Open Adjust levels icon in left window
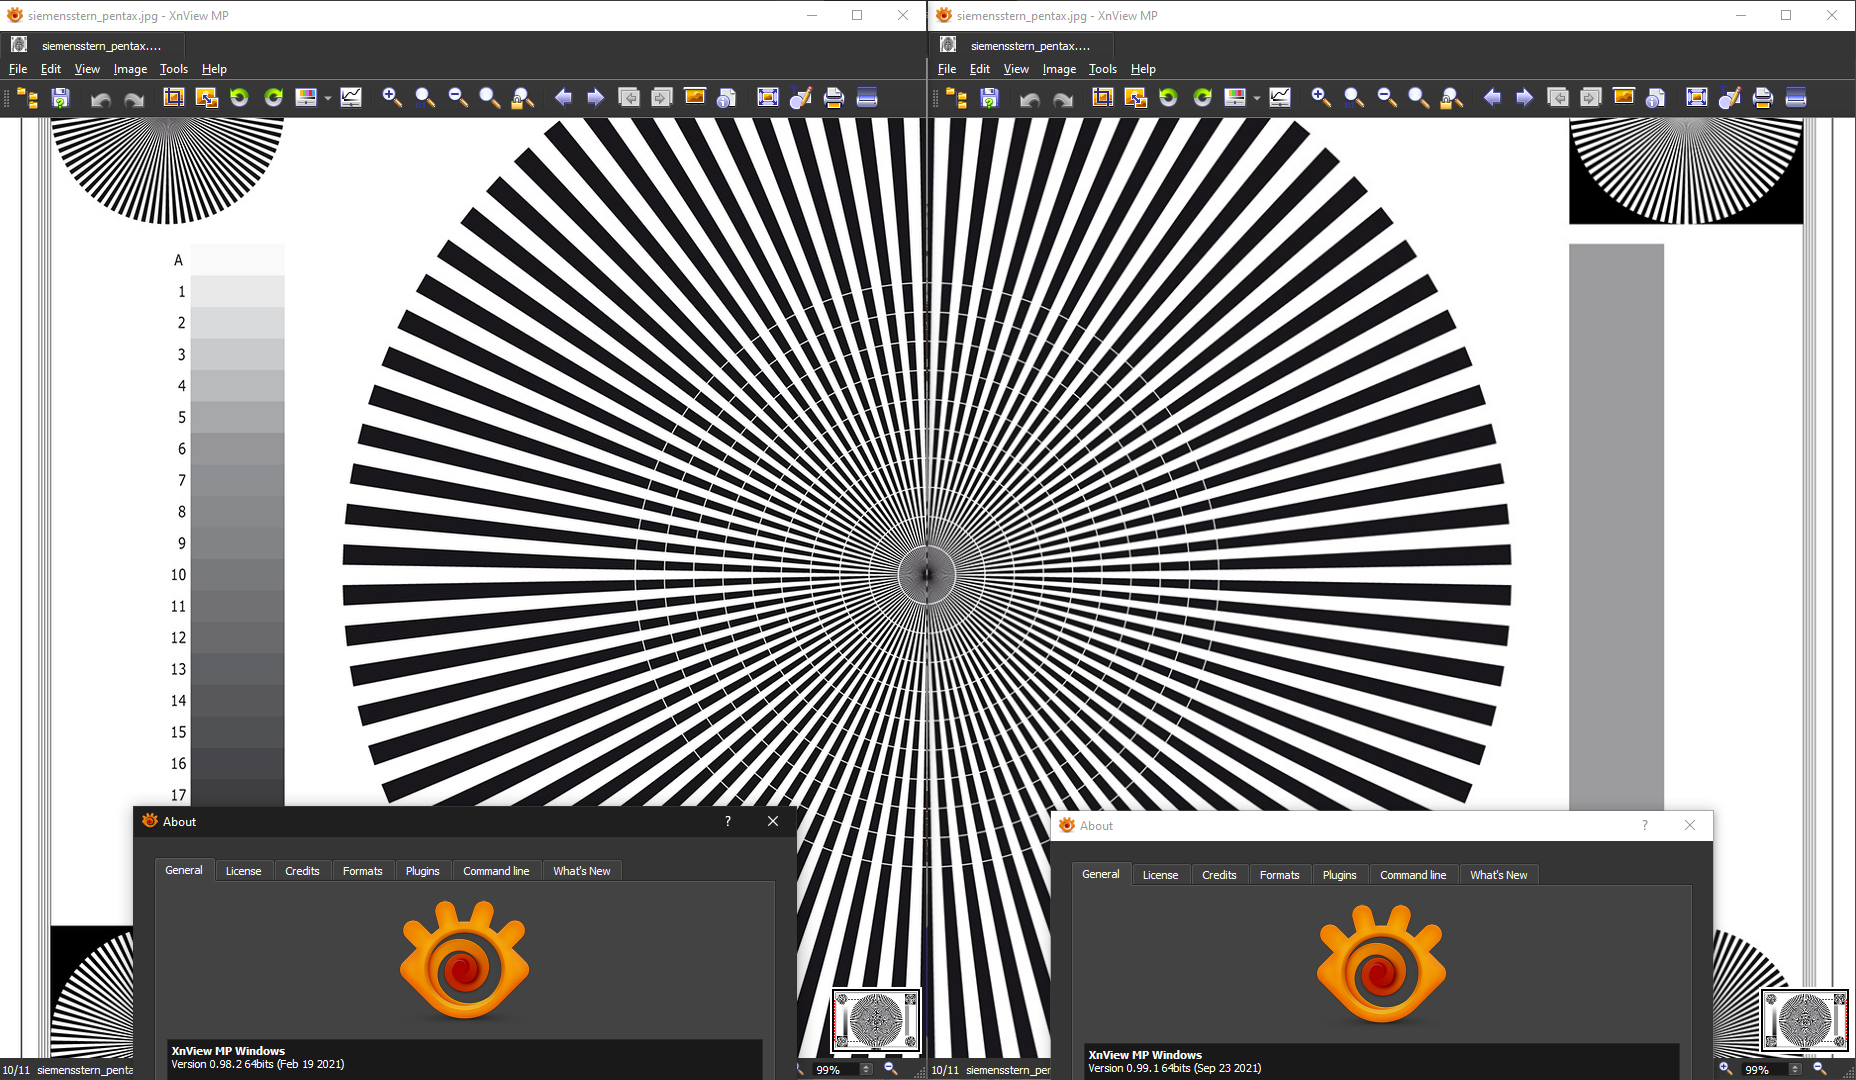Image resolution: width=1856 pixels, height=1080 pixels. click(x=306, y=97)
